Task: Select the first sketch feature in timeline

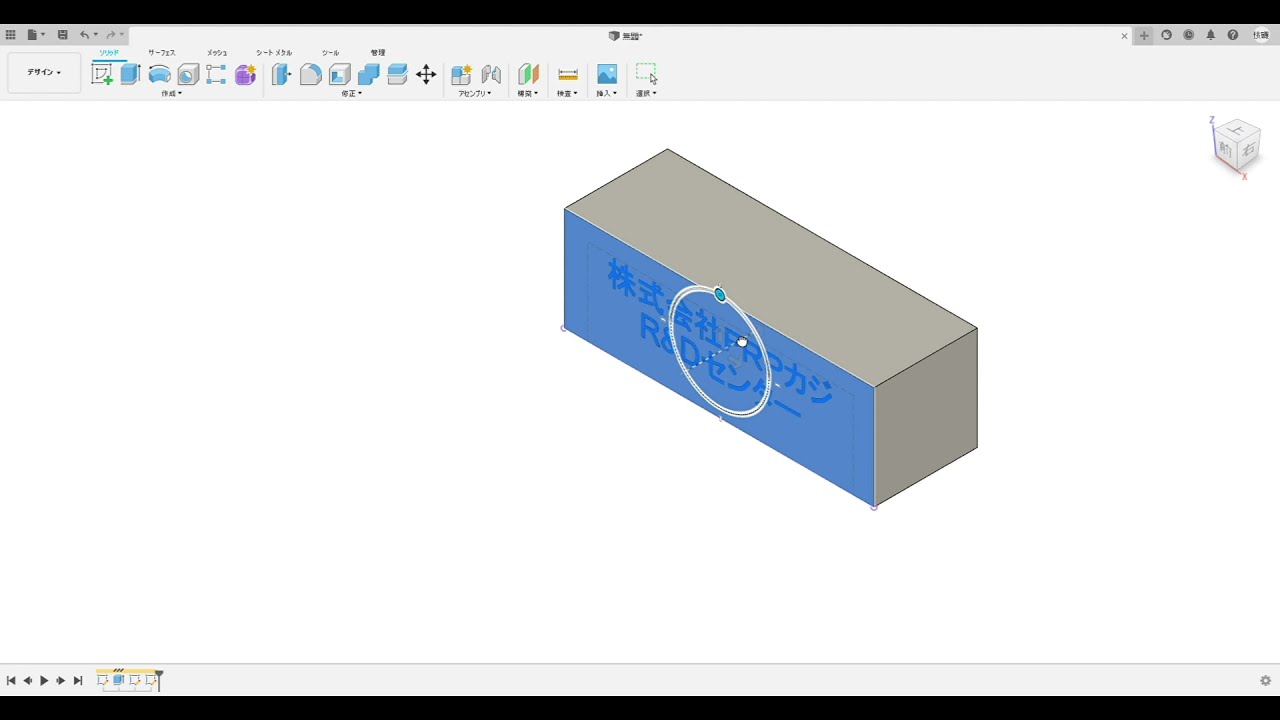Action: (x=102, y=680)
